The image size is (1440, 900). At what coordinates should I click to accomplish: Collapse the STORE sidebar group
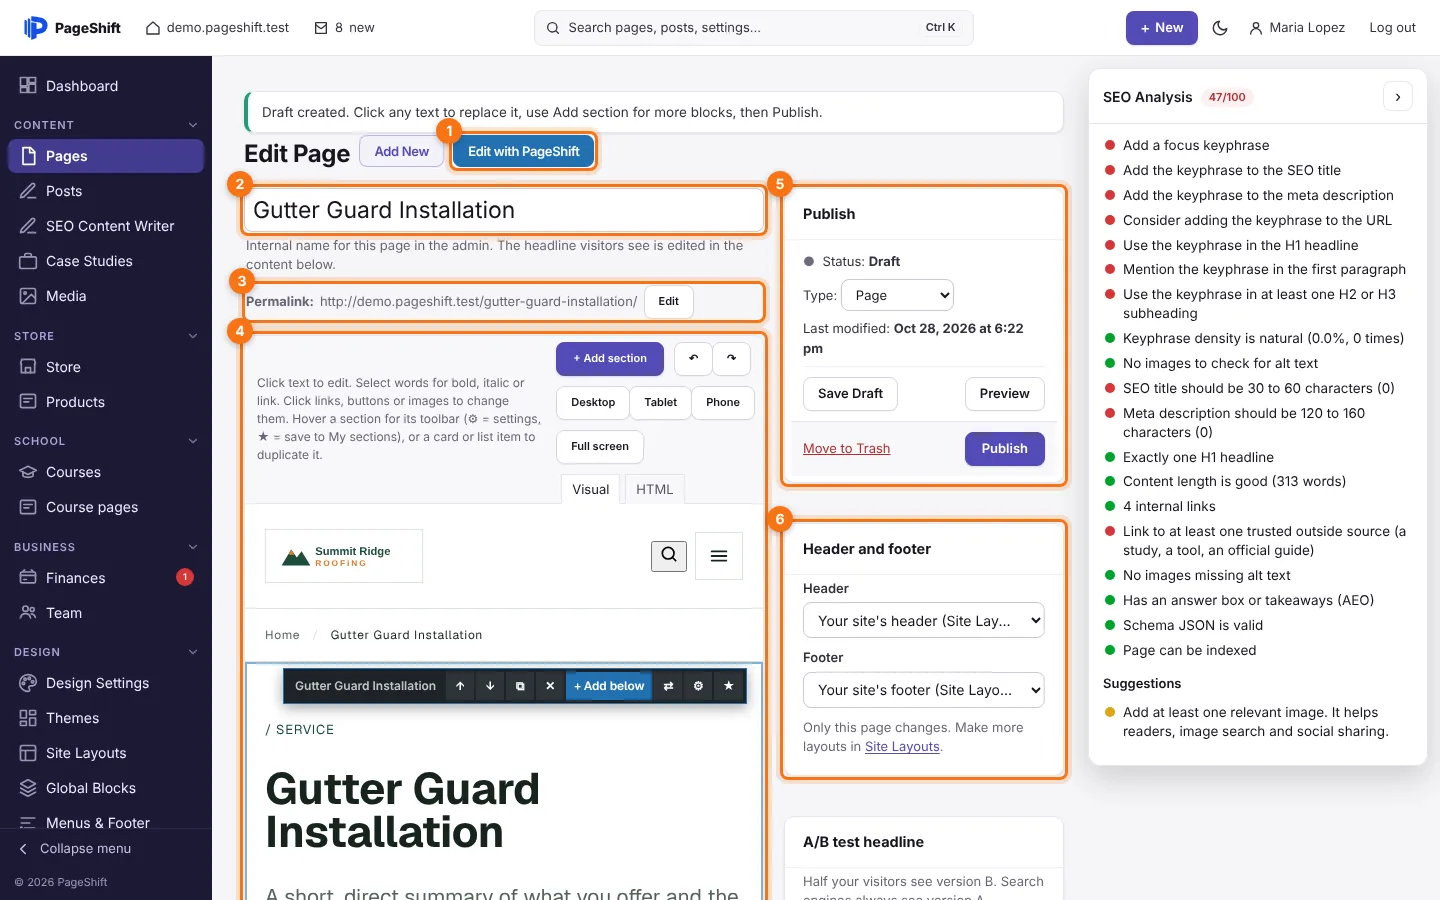pos(193,336)
